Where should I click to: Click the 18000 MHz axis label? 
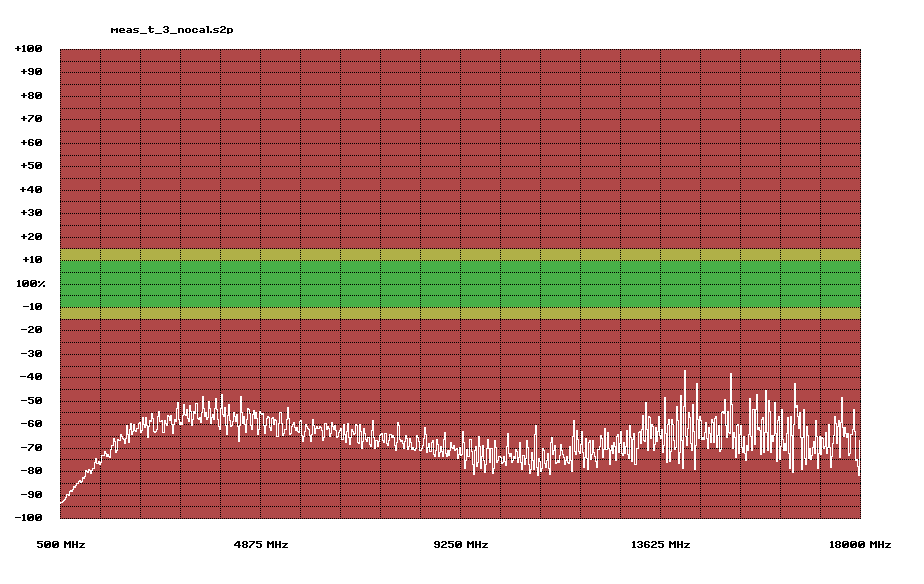[x=863, y=545]
